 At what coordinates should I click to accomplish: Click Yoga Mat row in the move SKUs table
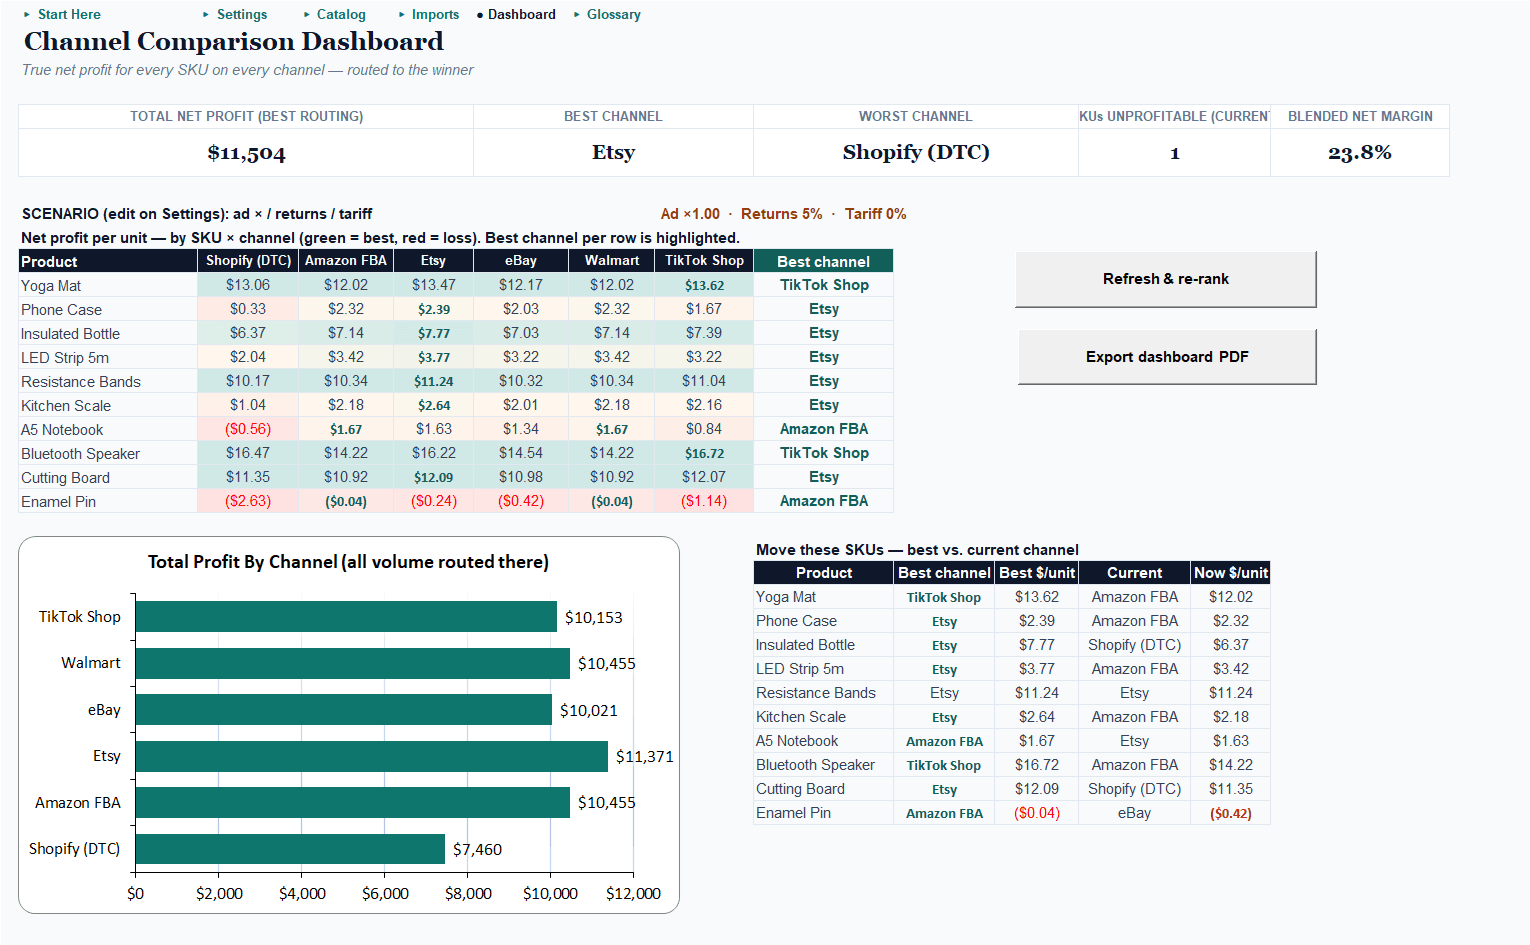click(1012, 597)
